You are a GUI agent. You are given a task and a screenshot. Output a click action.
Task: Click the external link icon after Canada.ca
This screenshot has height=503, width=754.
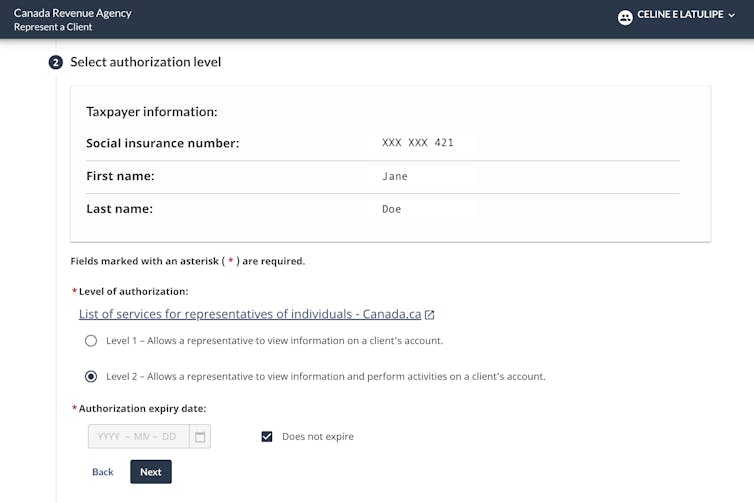[430, 314]
